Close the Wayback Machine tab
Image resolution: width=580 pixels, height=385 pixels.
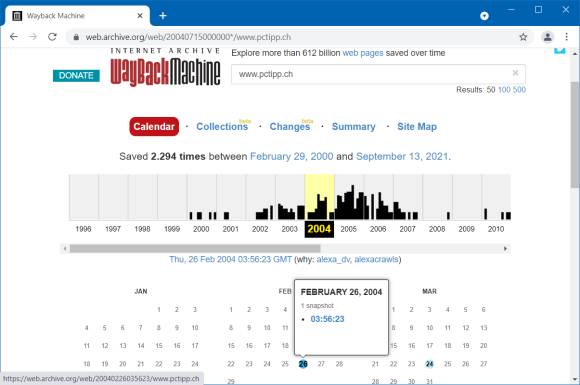(x=140, y=16)
